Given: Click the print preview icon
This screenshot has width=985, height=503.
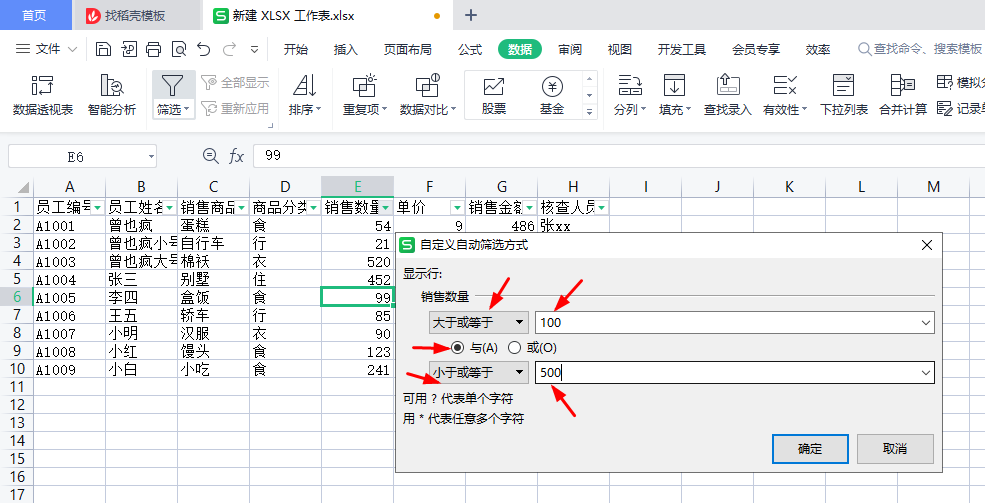Looking at the screenshot, I should [178, 49].
